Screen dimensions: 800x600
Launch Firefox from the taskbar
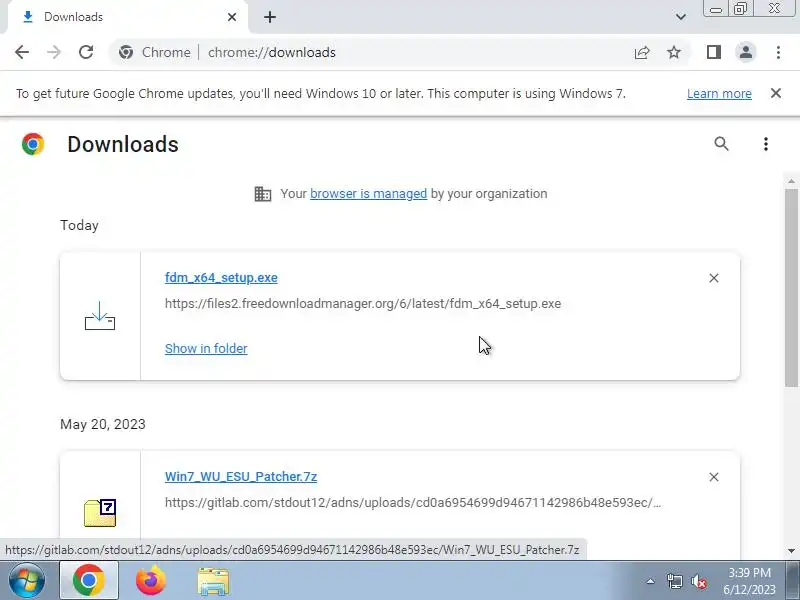(151, 581)
